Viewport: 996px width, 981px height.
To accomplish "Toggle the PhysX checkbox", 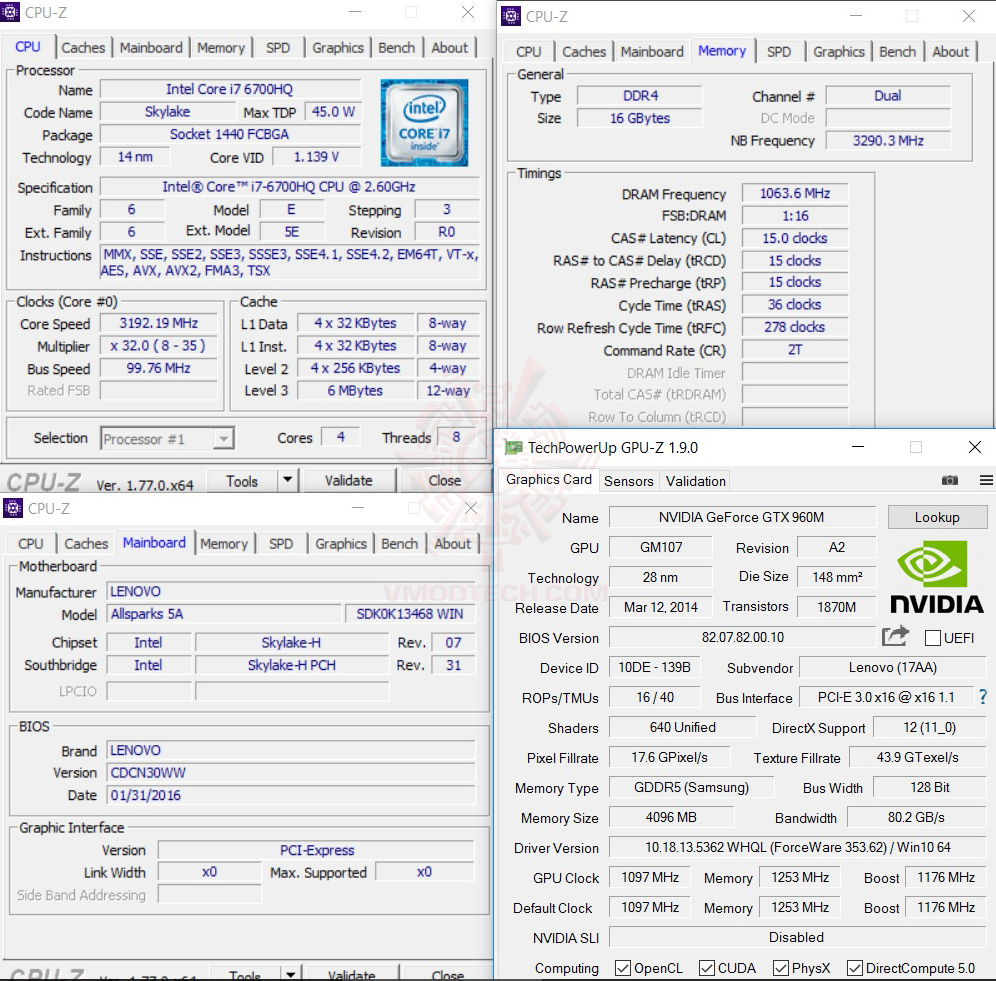I will click(x=779, y=967).
